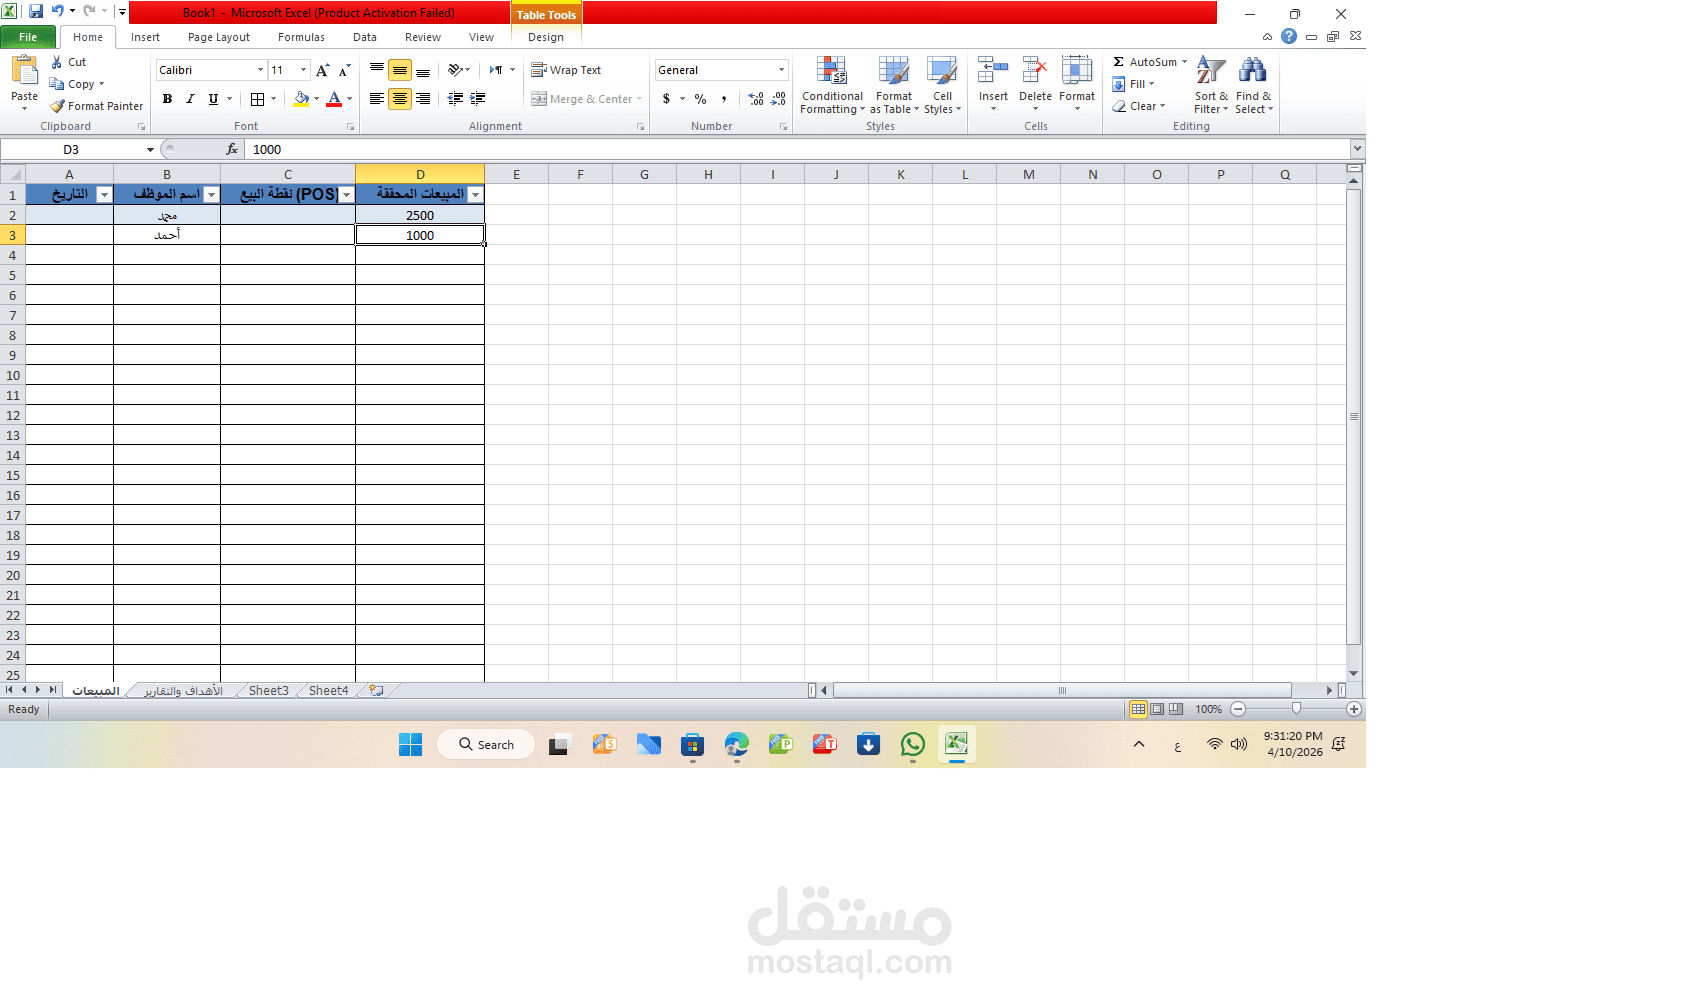This screenshot has width=1700, height=1000.
Task: Switch to the Design ribbon tab
Action: pyautogui.click(x=546, y=37)
